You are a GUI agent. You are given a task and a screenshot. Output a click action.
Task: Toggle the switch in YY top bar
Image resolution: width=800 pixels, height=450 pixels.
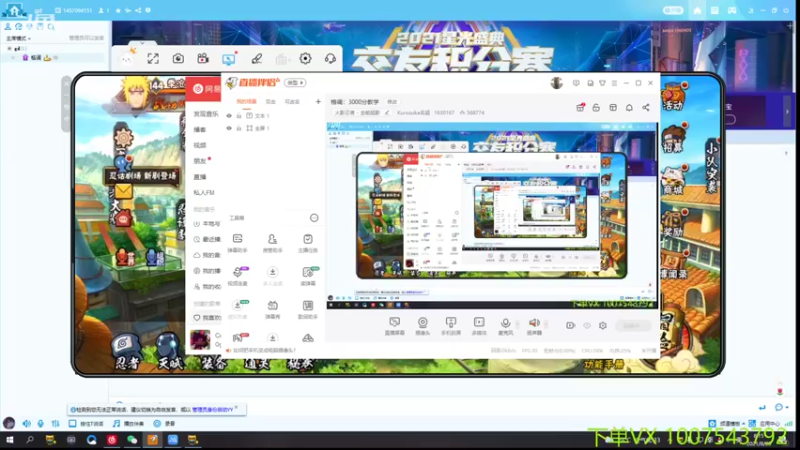coord(673,10)
